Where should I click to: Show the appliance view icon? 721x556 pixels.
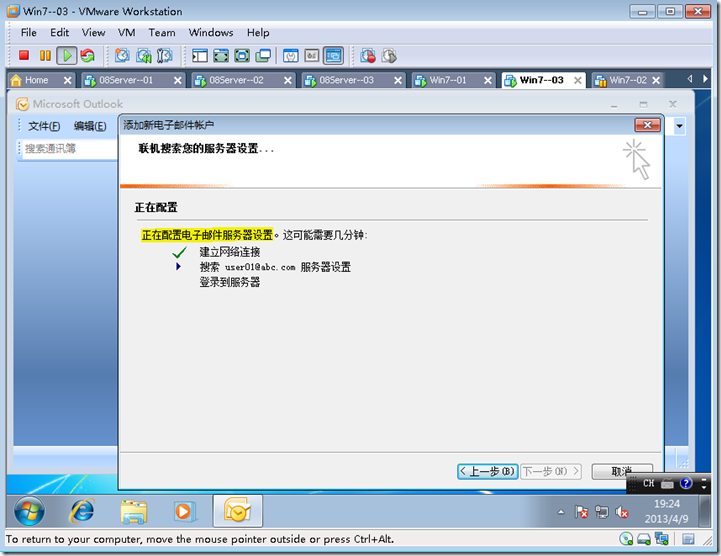click(x=312, y=56)
